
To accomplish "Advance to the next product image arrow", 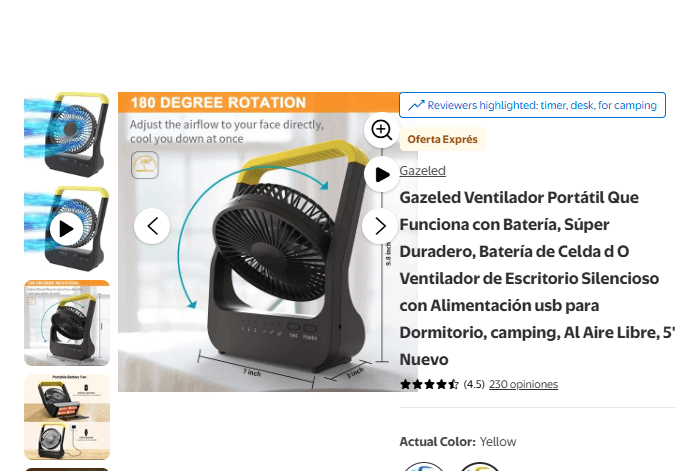I will coord(380,226).
